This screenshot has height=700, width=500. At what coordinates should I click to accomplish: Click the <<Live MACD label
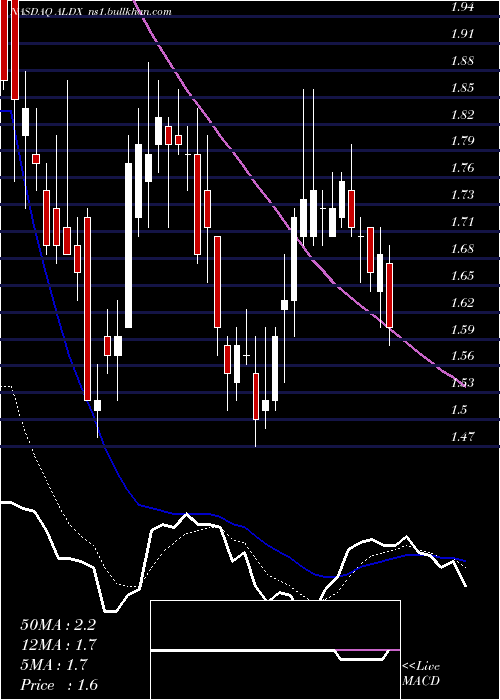[x=421, y=674]
